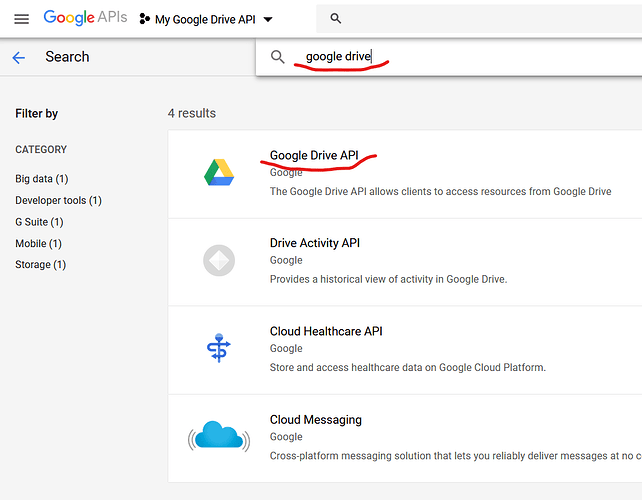Click the search icon beside 'google drive'
This screenshot has width=642, height=500.
tap(278, 57)
